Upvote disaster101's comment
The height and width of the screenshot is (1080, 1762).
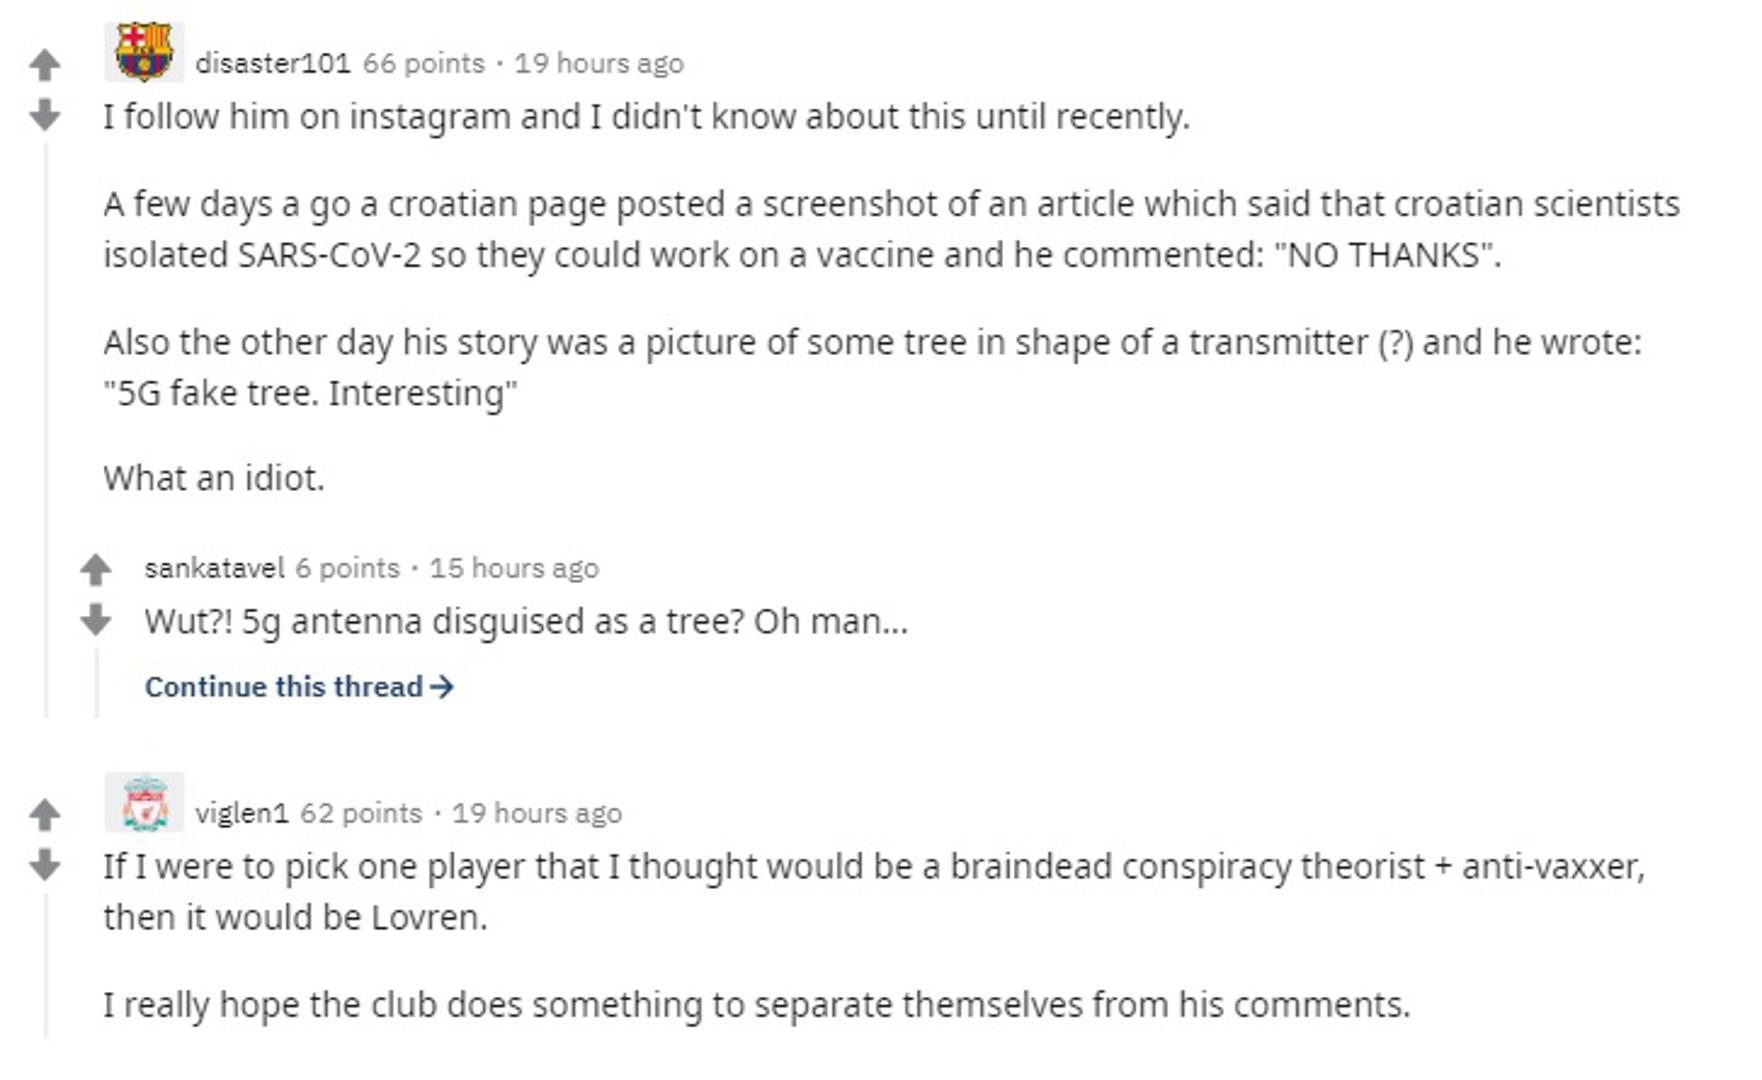(45, 65)
